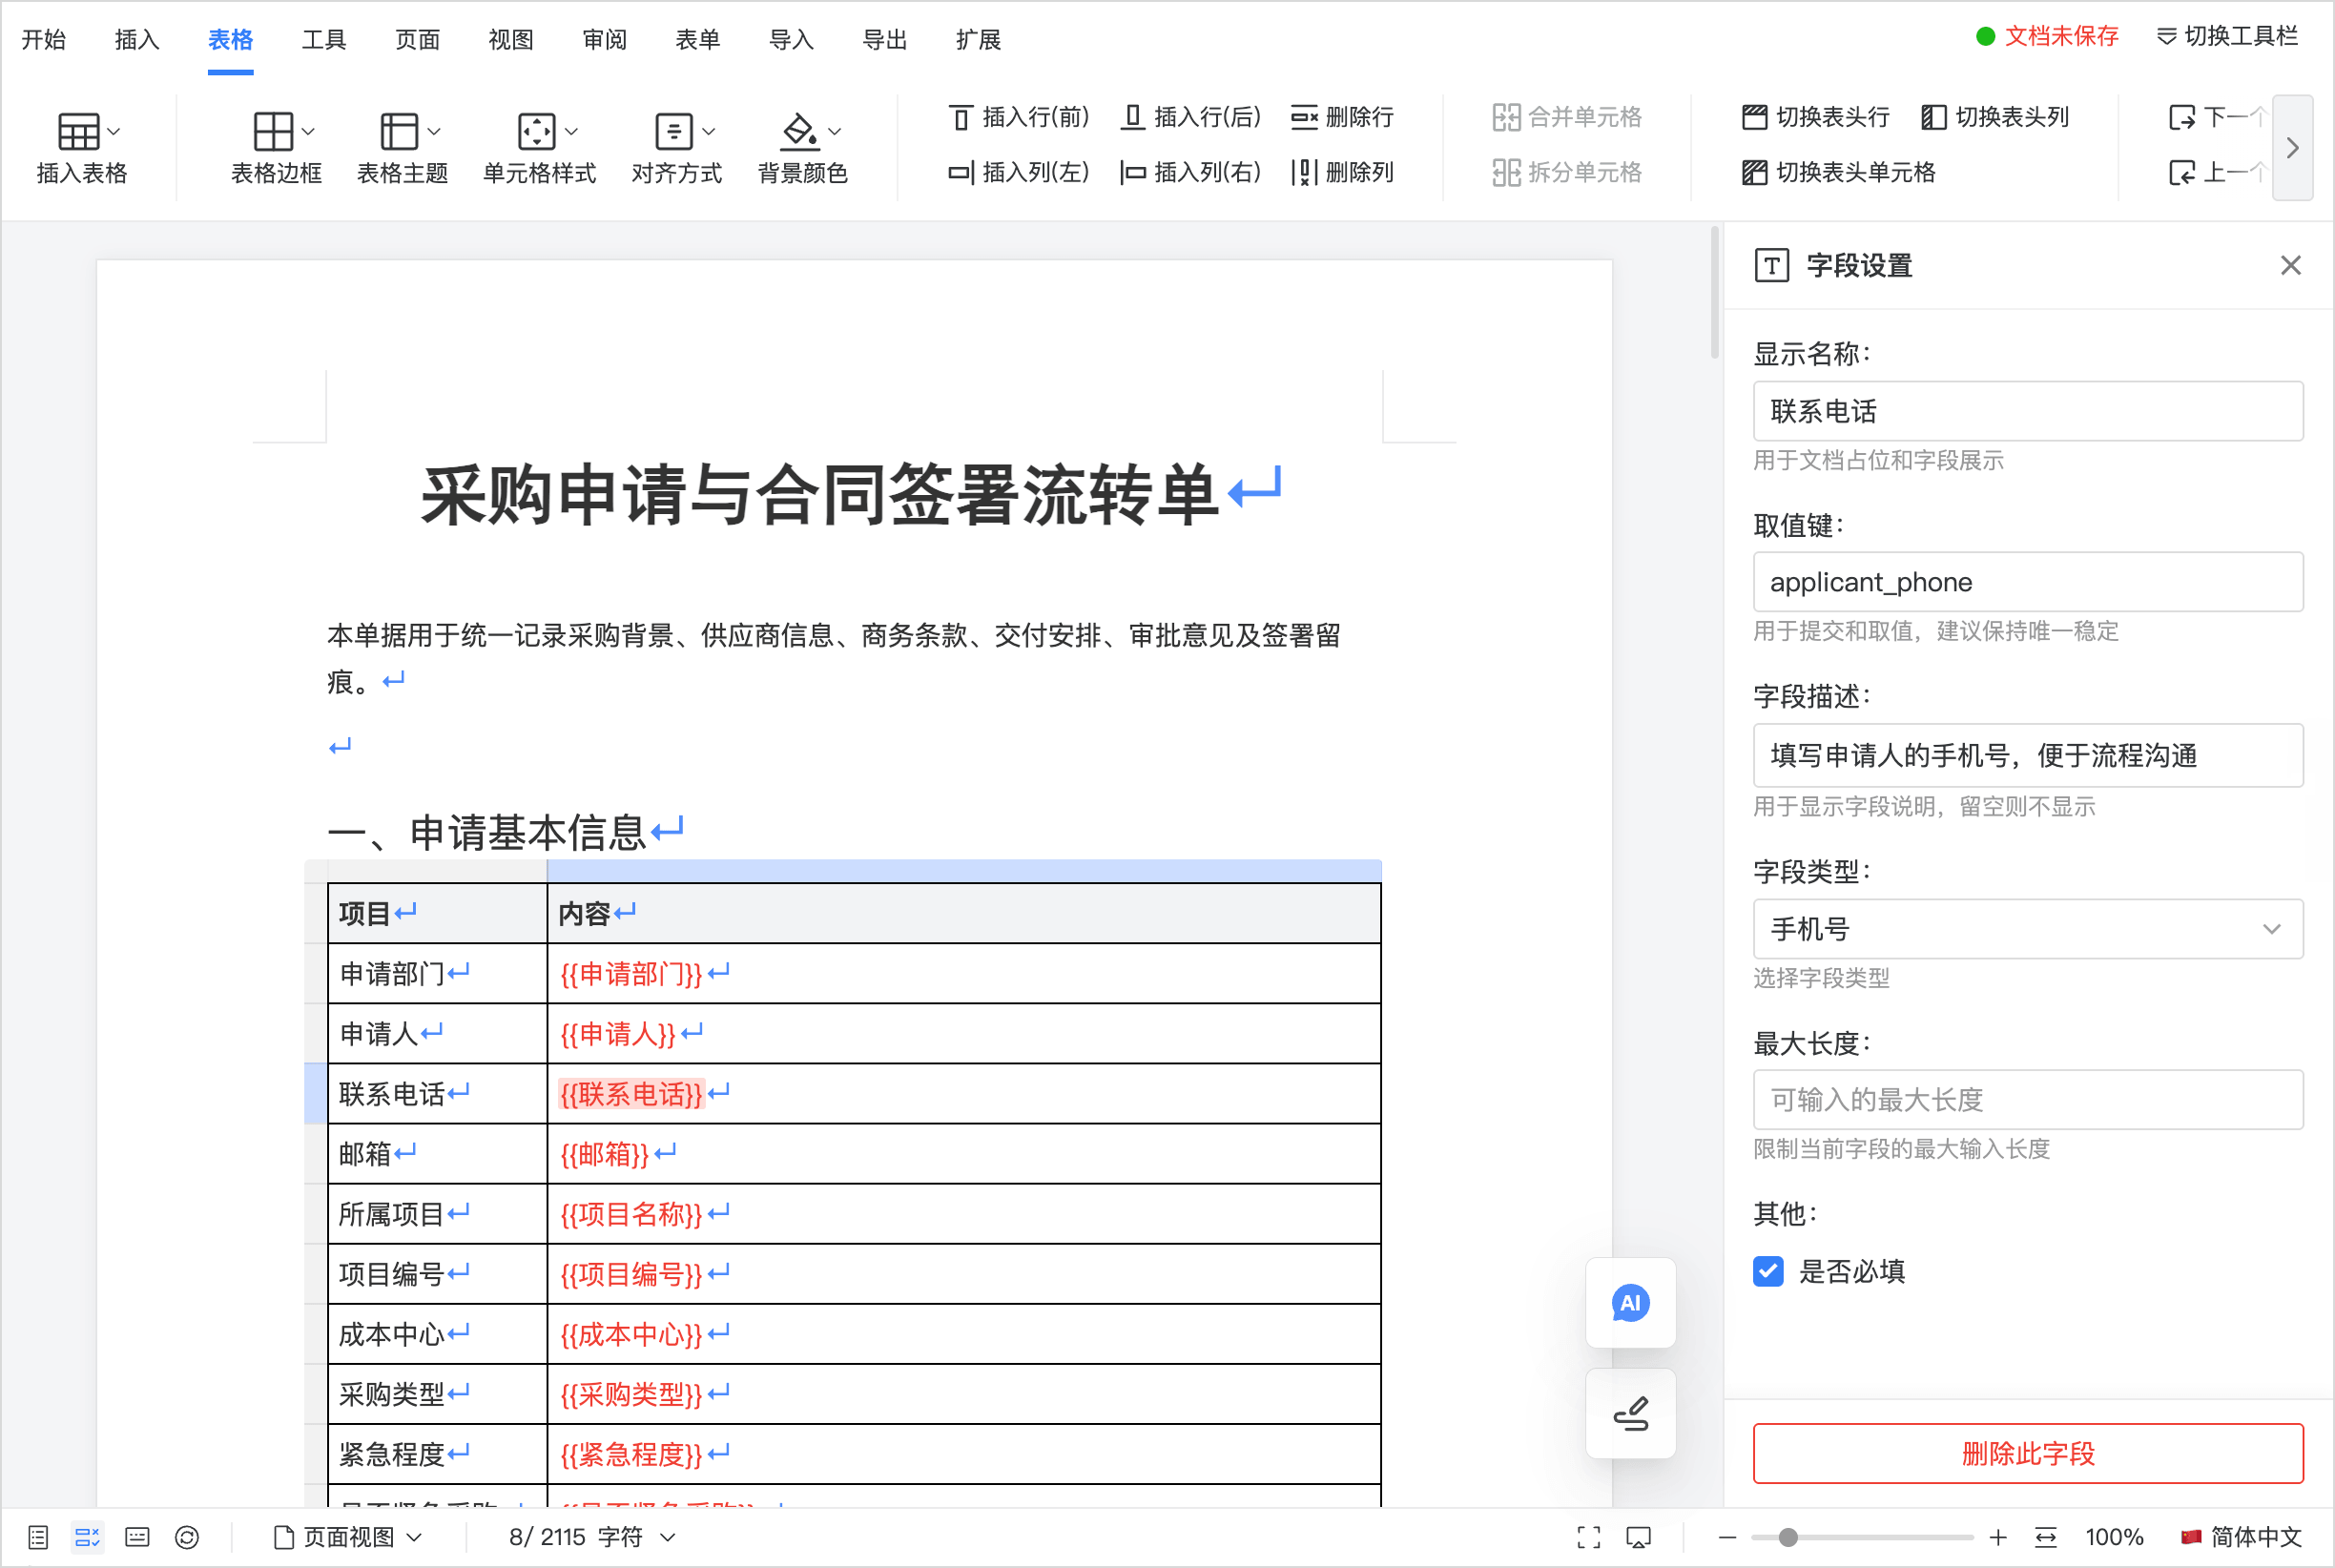Screen dimensions: 2335x1568
Task: Toggle the header cell (切换表头单元格)
Action: (x=1838, y=172)
